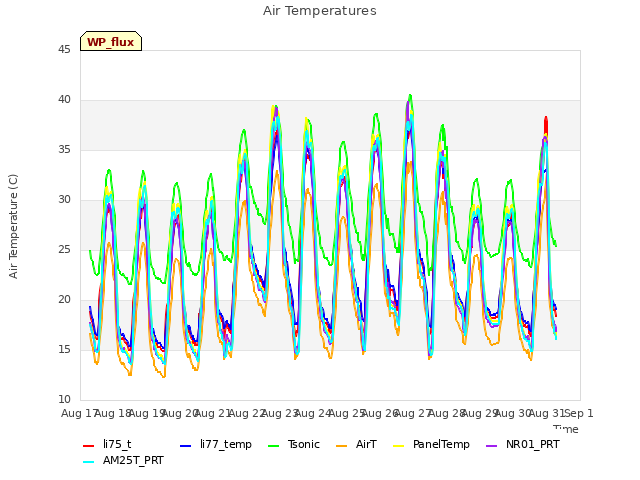Click the Air Temperature (C) axis label
Viewport: 640px width, 480px height.
pyautogui.click(x=13, y=227)
